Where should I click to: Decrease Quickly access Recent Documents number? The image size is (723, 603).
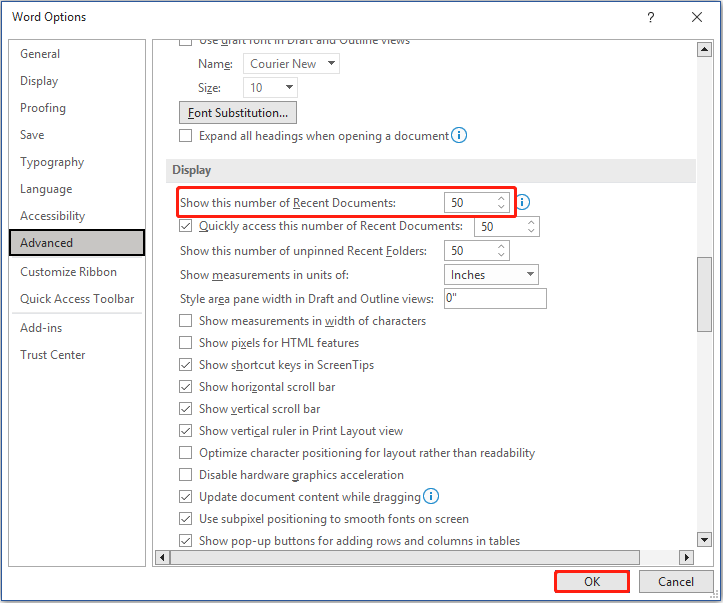pos(531,231)
